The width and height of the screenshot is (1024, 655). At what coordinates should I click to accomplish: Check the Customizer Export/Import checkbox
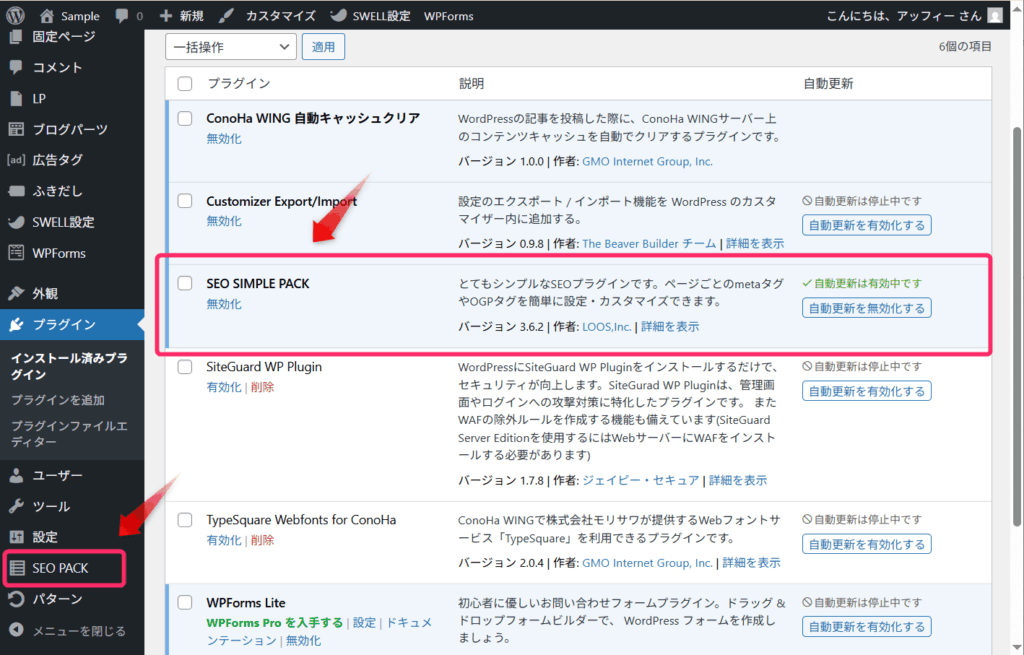[x=185, y=200]
